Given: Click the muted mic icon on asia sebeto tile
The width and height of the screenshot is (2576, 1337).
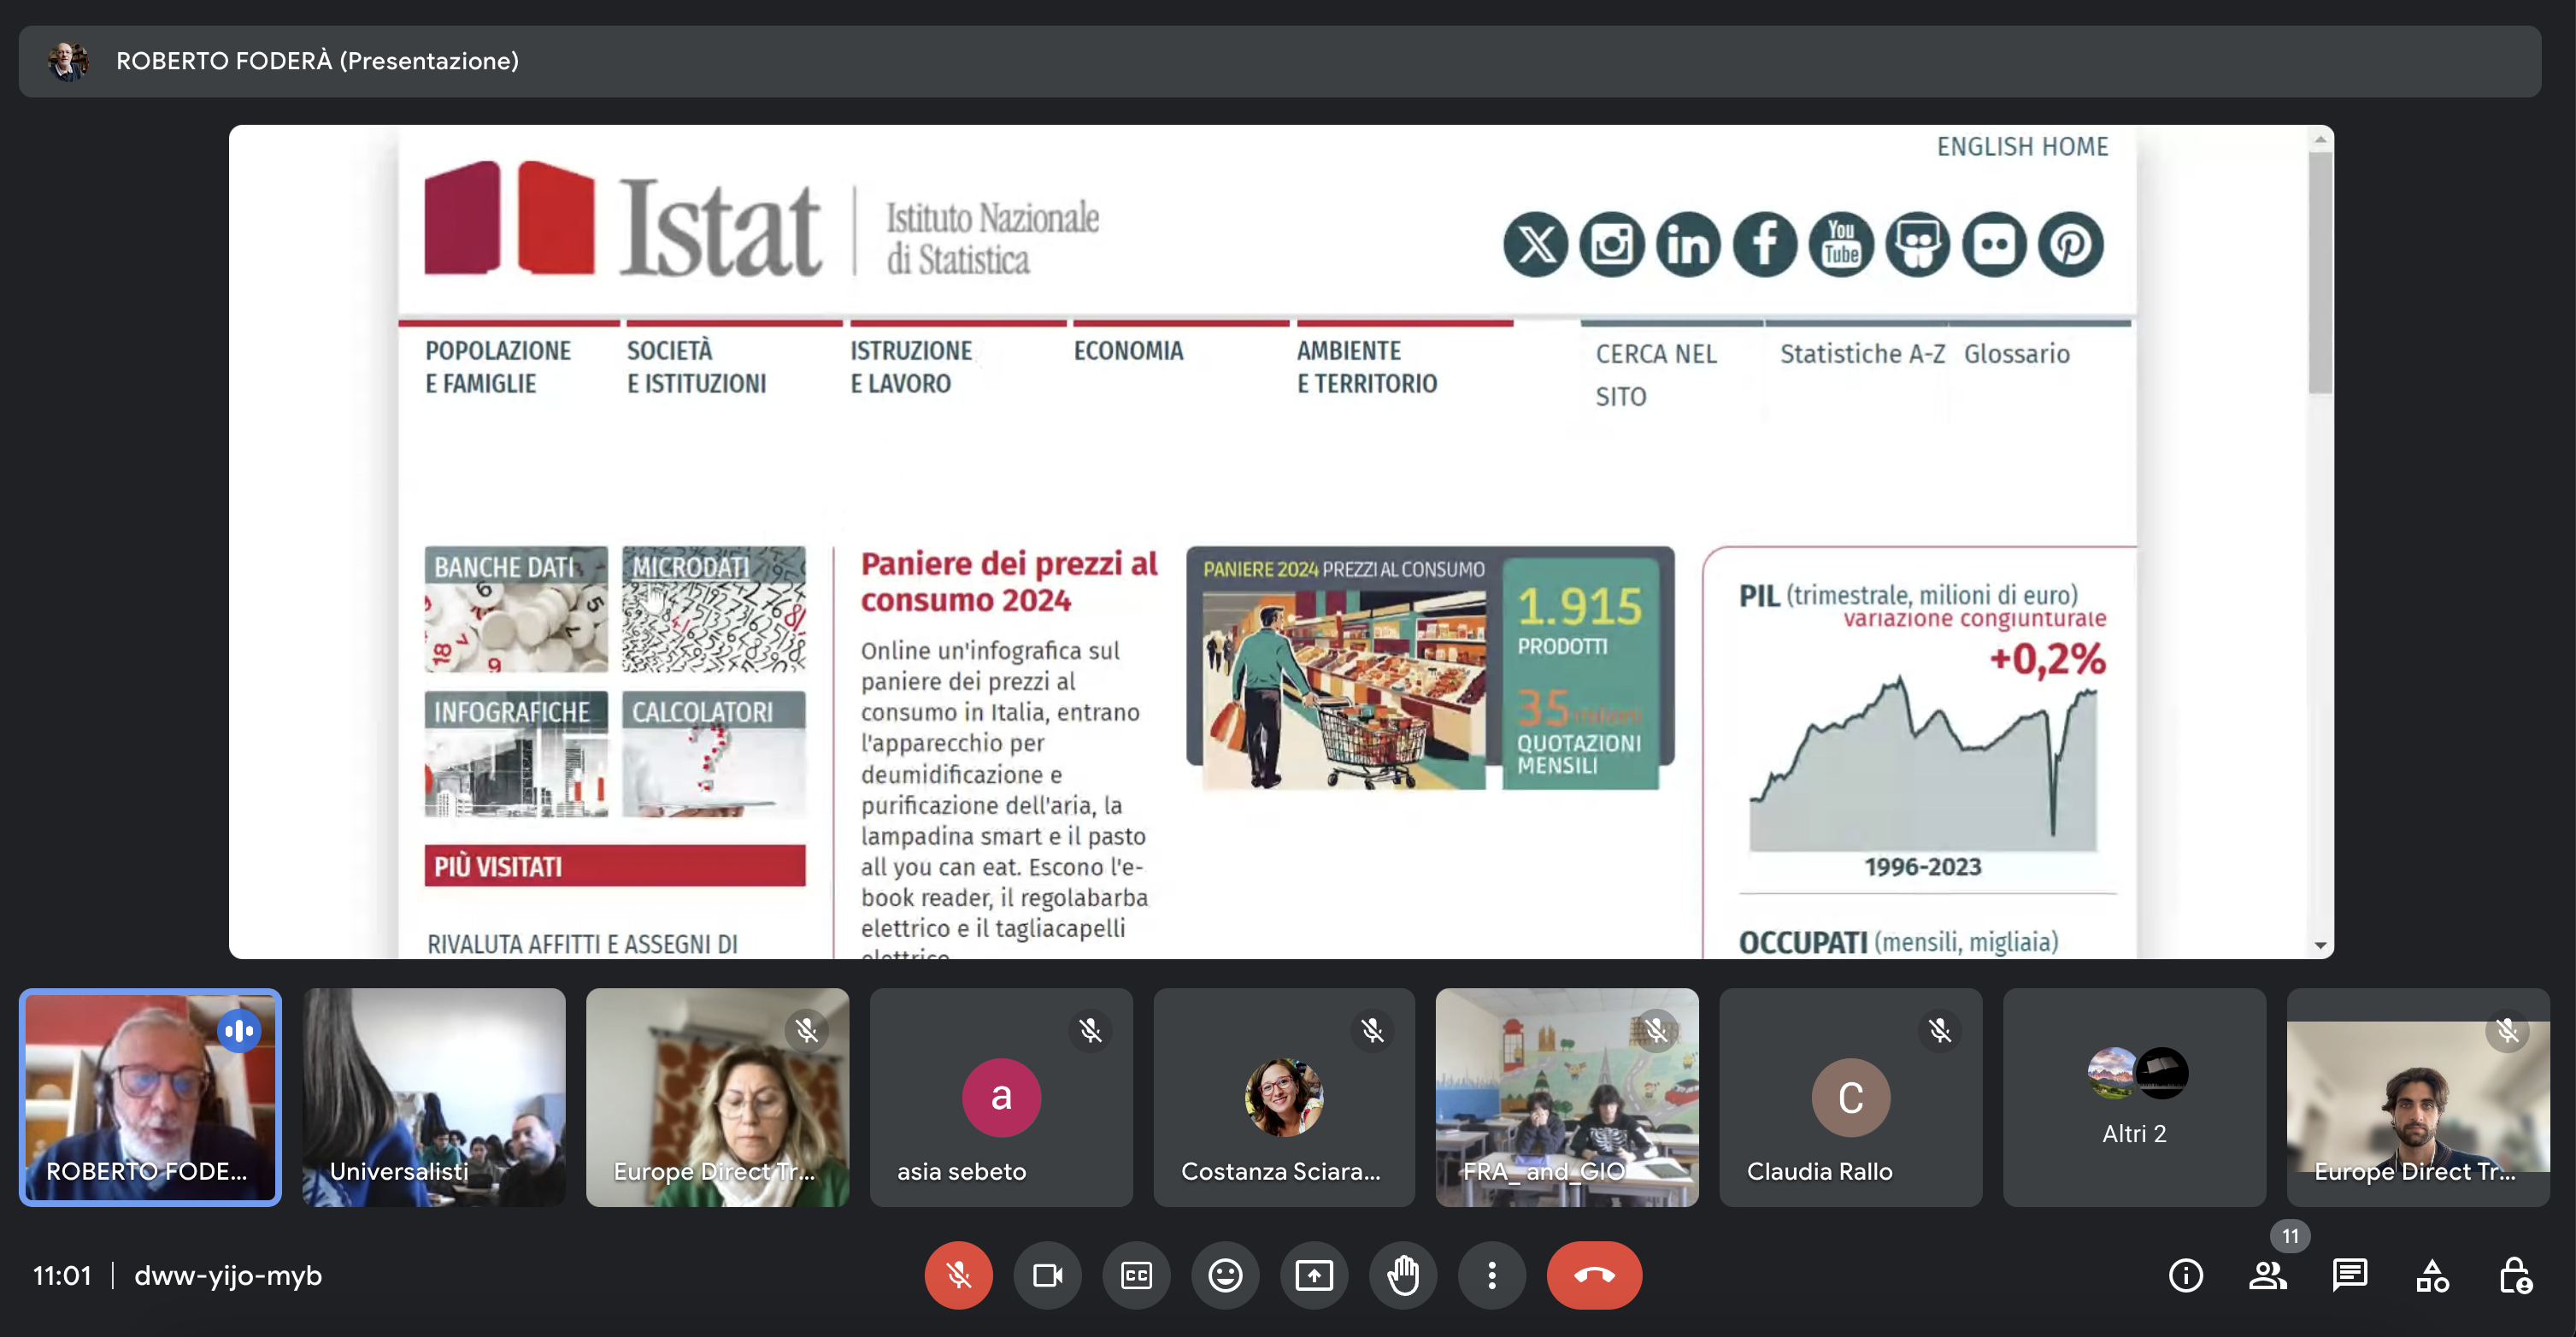Looking at the screenshot, I should (1090, 1030).
